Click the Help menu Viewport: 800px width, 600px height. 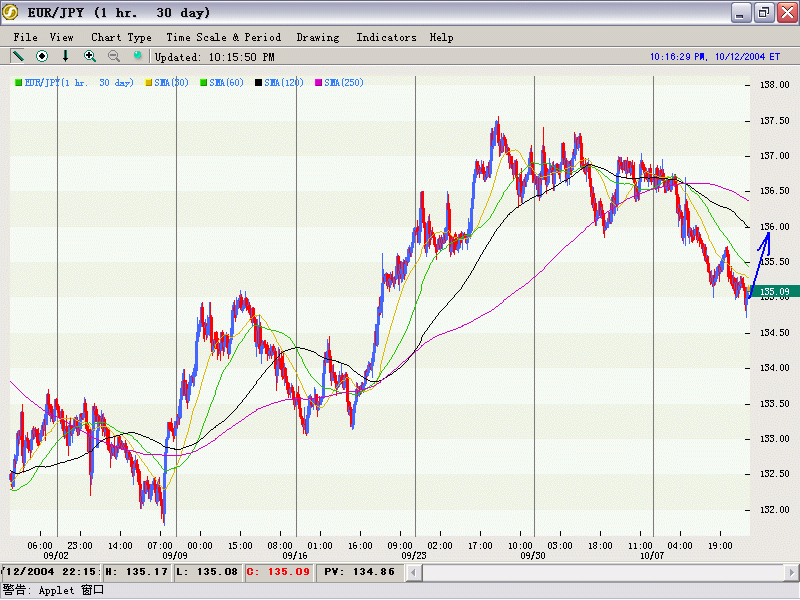[441, 37]
